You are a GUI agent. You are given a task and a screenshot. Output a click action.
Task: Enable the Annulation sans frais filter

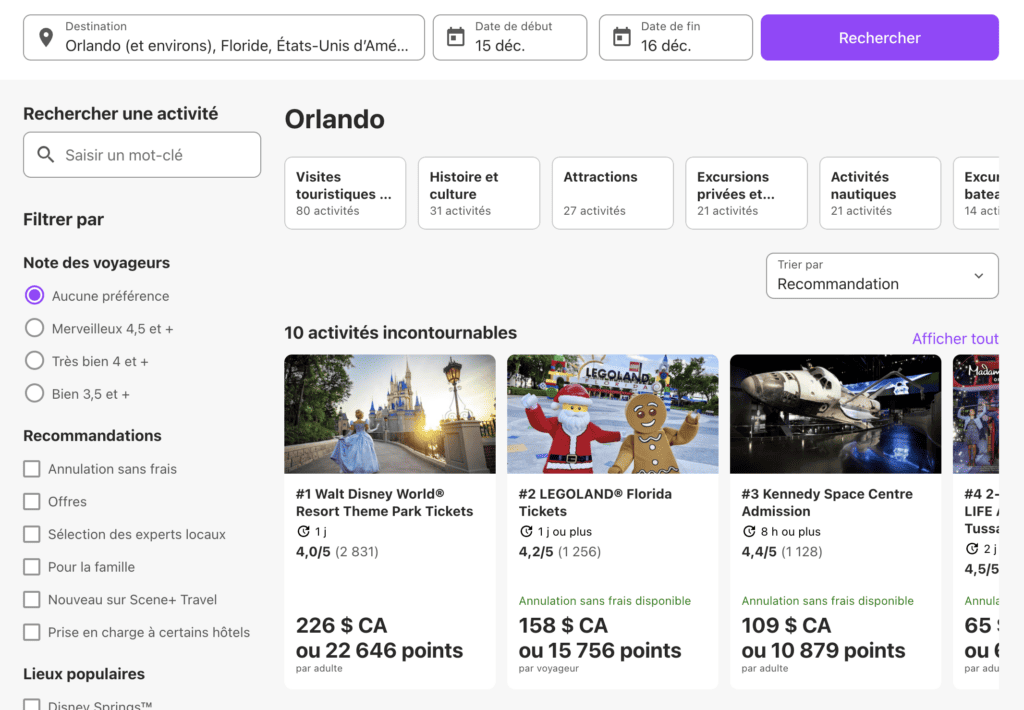[33, 469]
